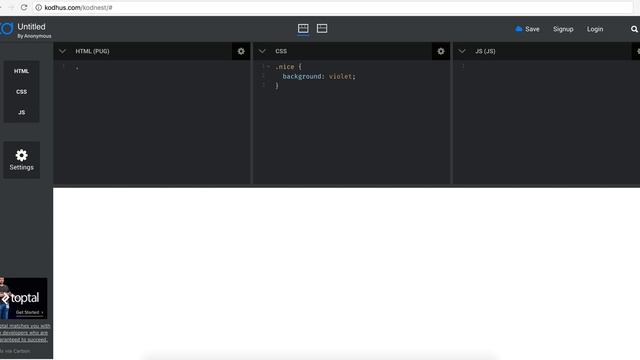Reload the page in browser
640x360 pixels.
coord(24,7)
